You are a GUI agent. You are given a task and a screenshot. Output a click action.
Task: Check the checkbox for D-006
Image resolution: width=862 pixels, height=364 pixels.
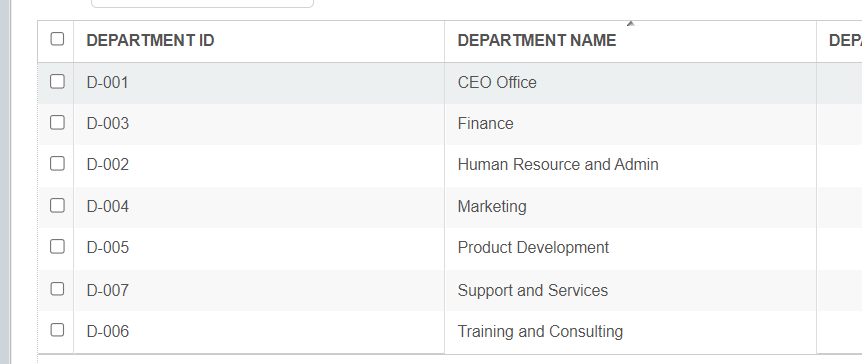pyautogui.click(x=57, y=330)
